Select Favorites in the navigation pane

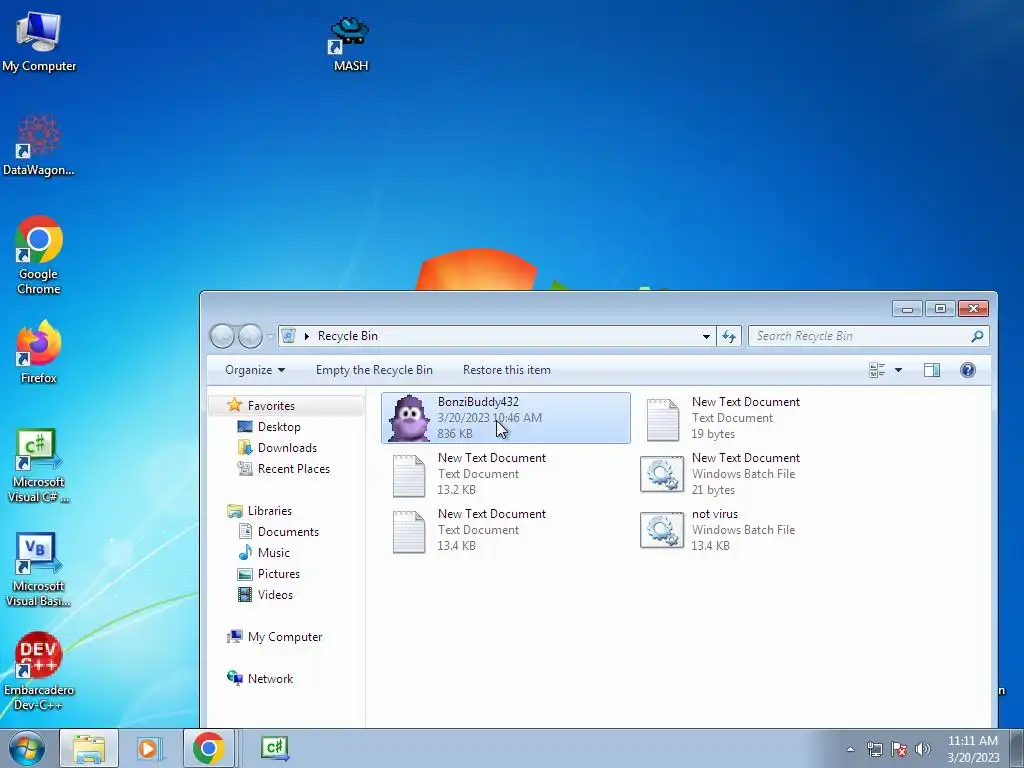pyautogui.click(x=286, y=406)
